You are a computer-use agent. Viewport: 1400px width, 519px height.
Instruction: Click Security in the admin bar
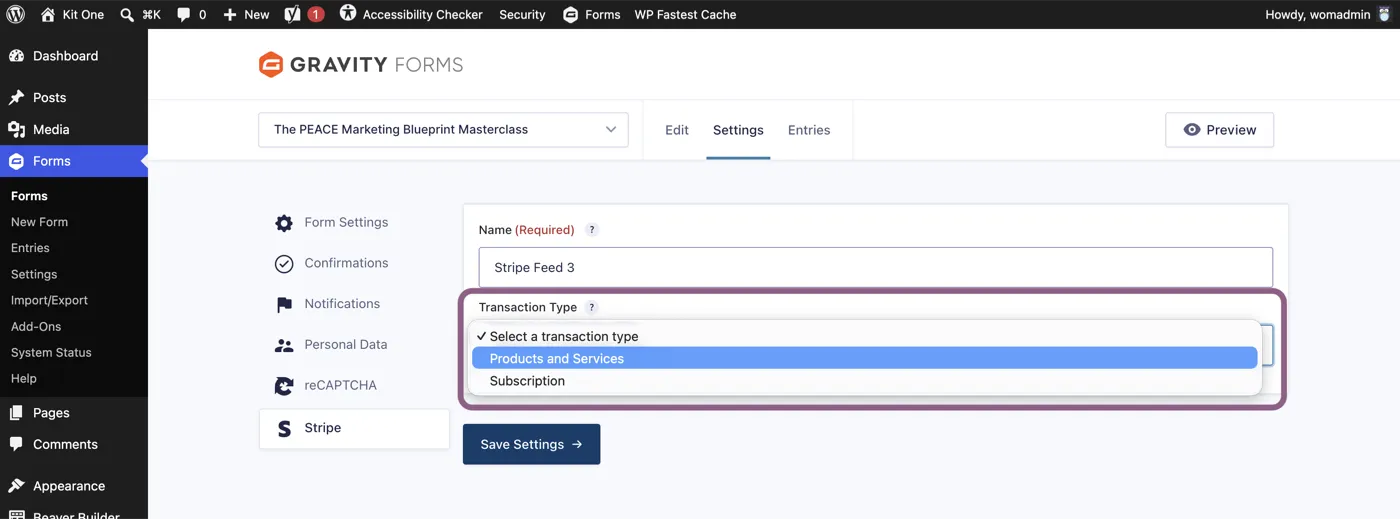pos(522,14)
